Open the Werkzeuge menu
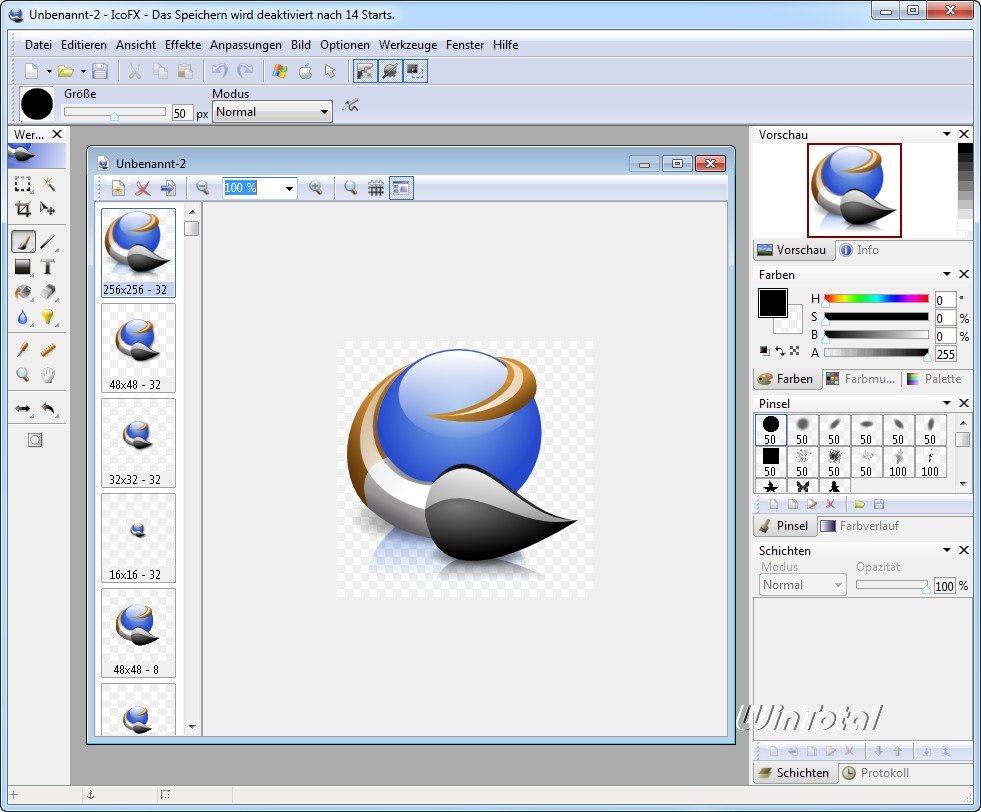The height and width of the screenshot is (812, 981). pyautogui.click(x=408, y=45)
